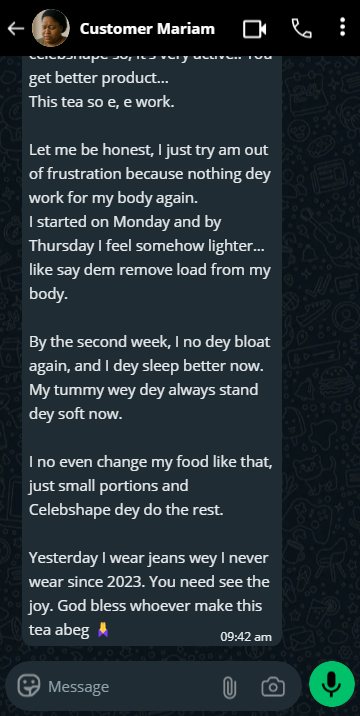
Task: Record a voice note with green microphone
Action: point(332,684)
